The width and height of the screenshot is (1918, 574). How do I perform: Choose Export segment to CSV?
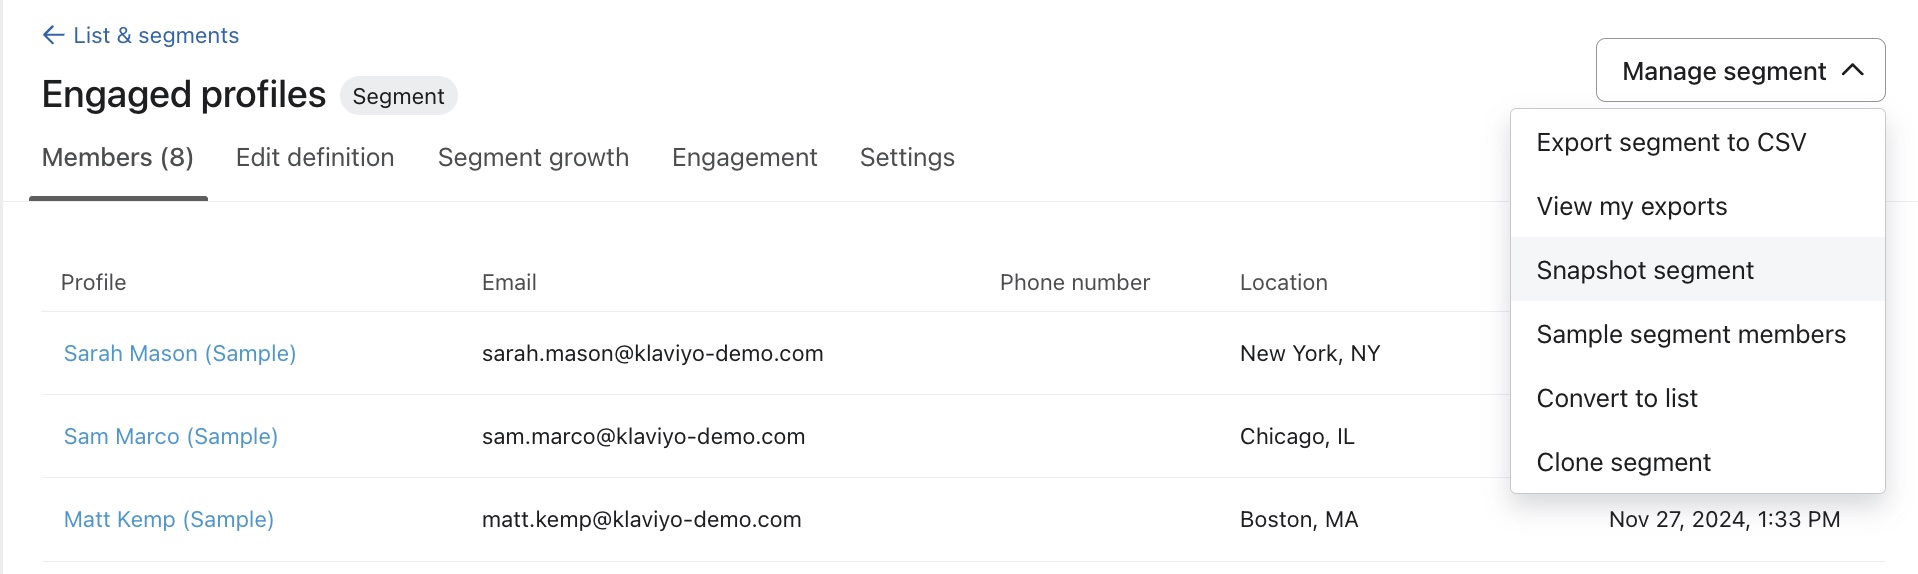click(1671, 143)
